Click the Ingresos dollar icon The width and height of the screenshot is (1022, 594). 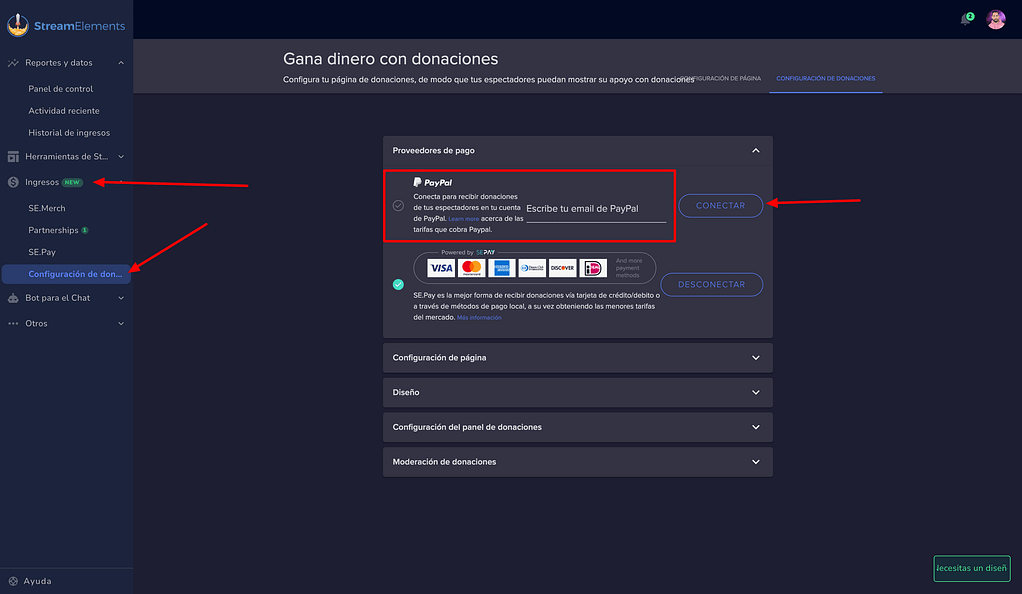point(13,182)
